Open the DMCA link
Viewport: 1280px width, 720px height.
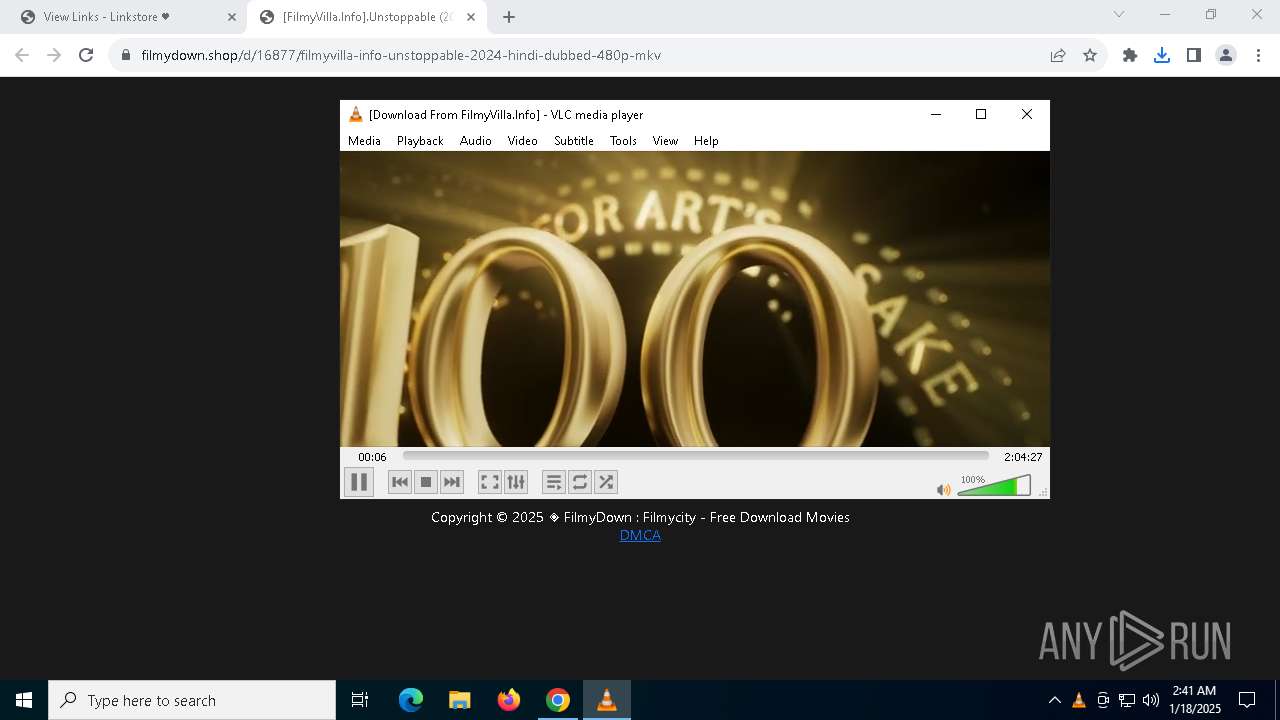click(640, 535)
